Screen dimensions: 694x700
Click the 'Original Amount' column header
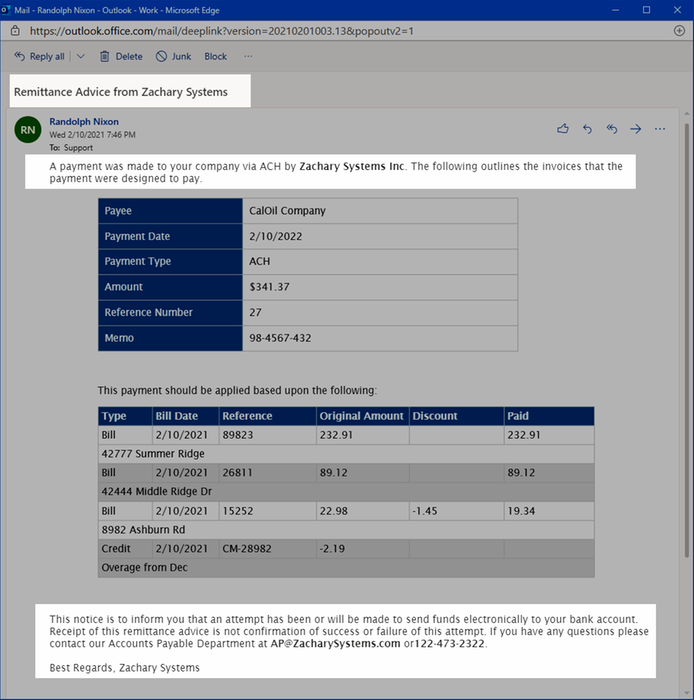click(x=362, y=416)
